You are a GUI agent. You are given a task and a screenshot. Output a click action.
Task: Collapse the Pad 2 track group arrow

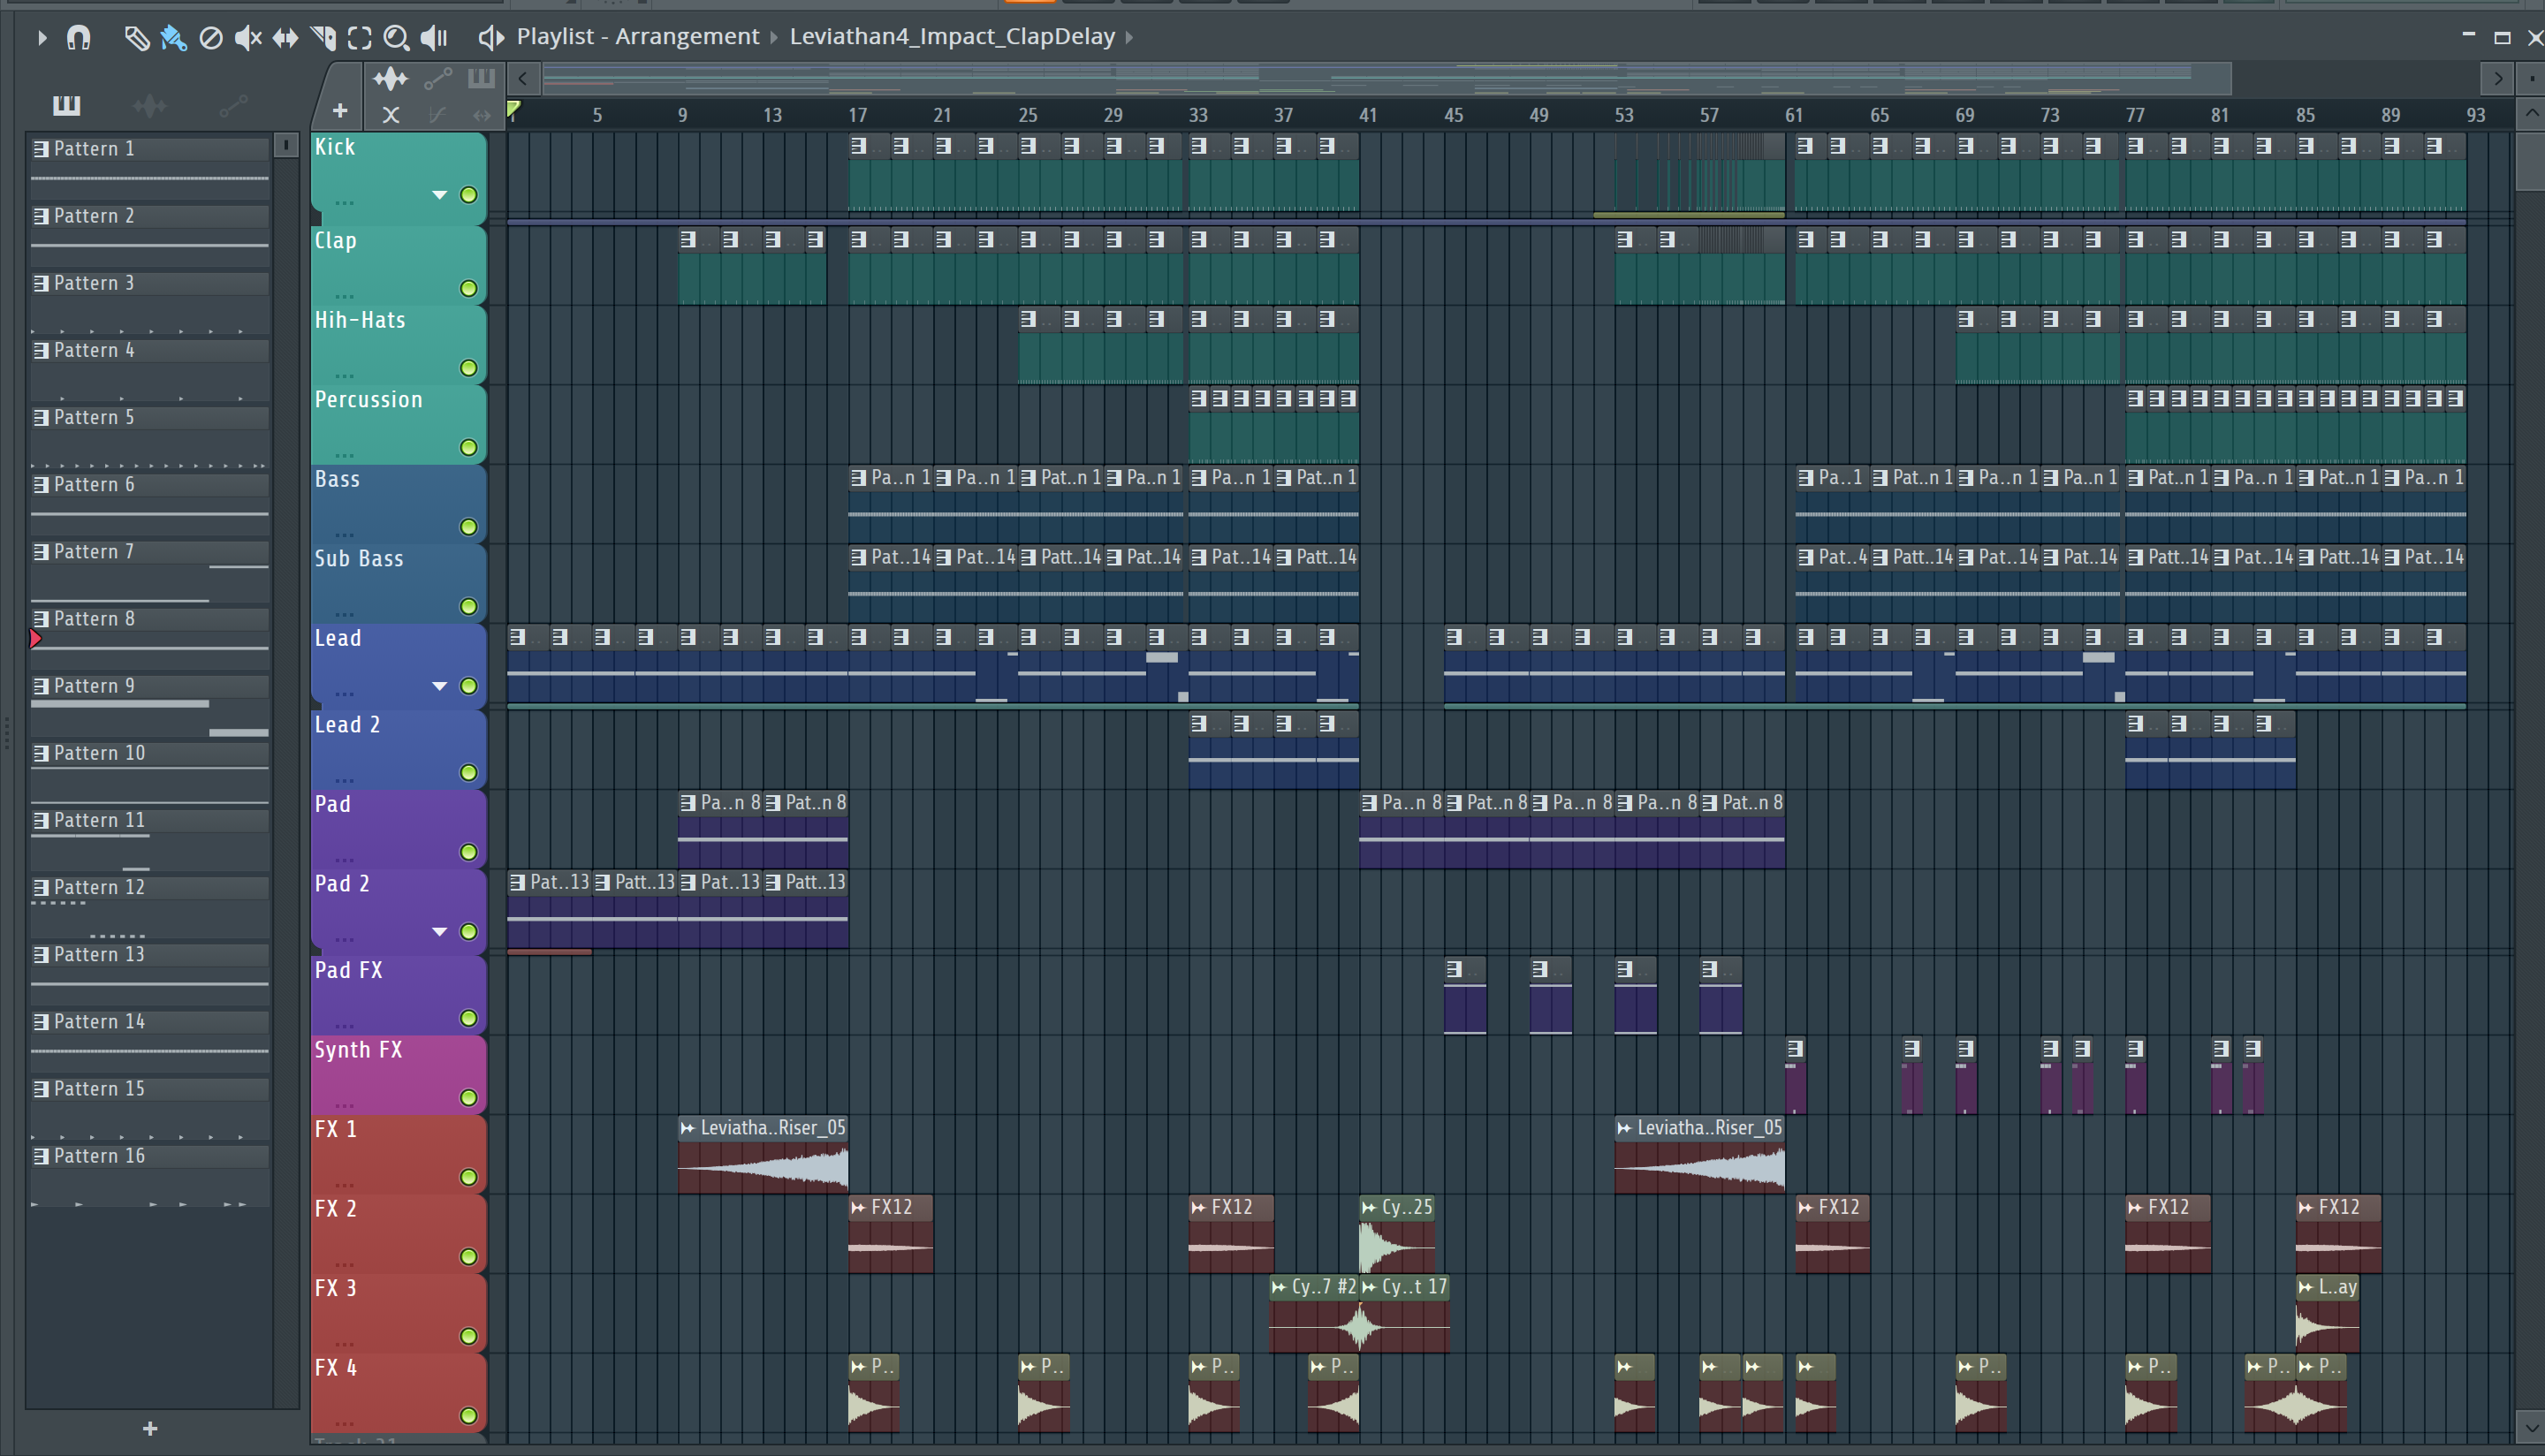439,932
